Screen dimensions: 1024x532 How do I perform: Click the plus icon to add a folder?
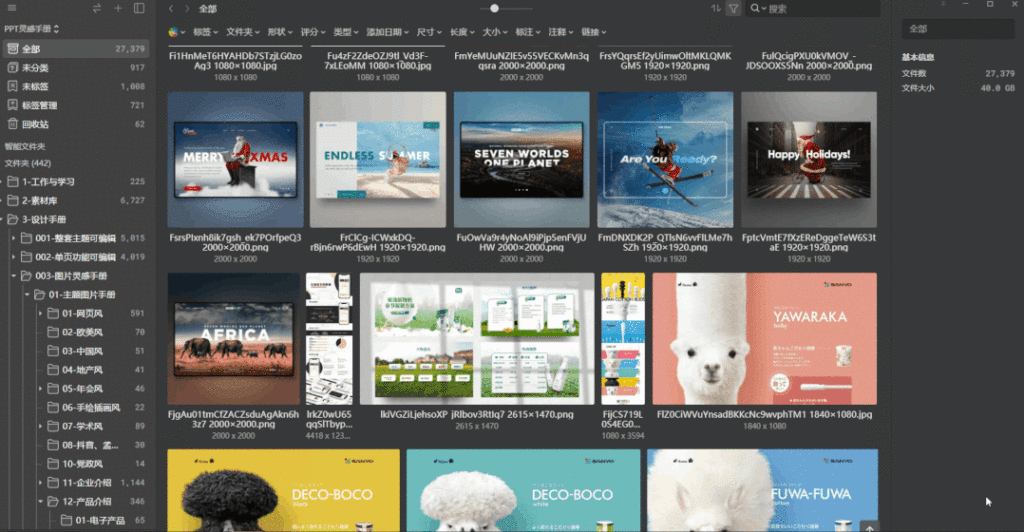point(118,8)
